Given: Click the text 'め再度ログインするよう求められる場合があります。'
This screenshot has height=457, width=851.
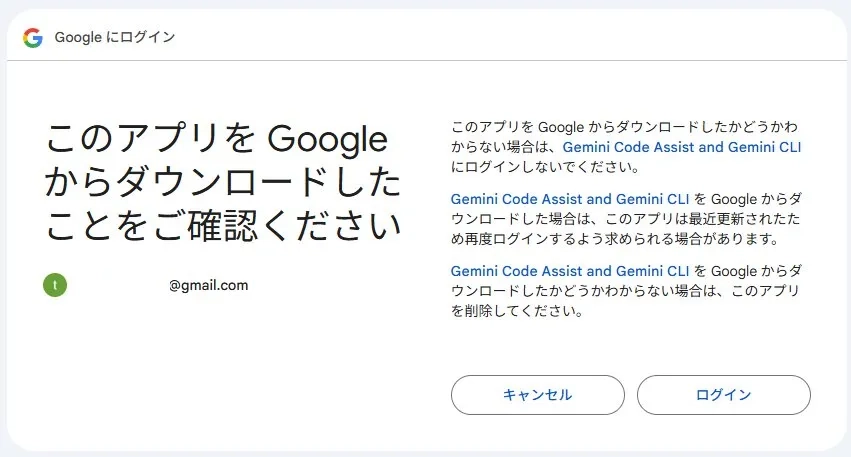Looking at the screenshot, I should pyautogui.click(x=615, y=239).
